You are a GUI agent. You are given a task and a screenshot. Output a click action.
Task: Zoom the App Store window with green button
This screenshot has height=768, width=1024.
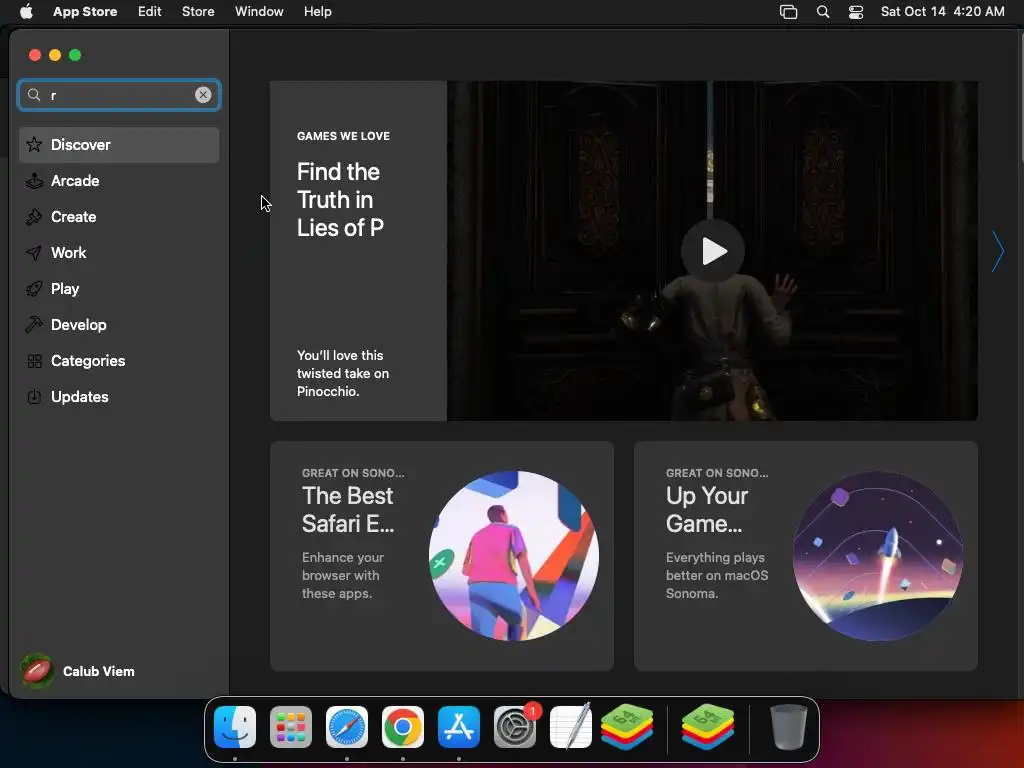click(x=75, y=55)
